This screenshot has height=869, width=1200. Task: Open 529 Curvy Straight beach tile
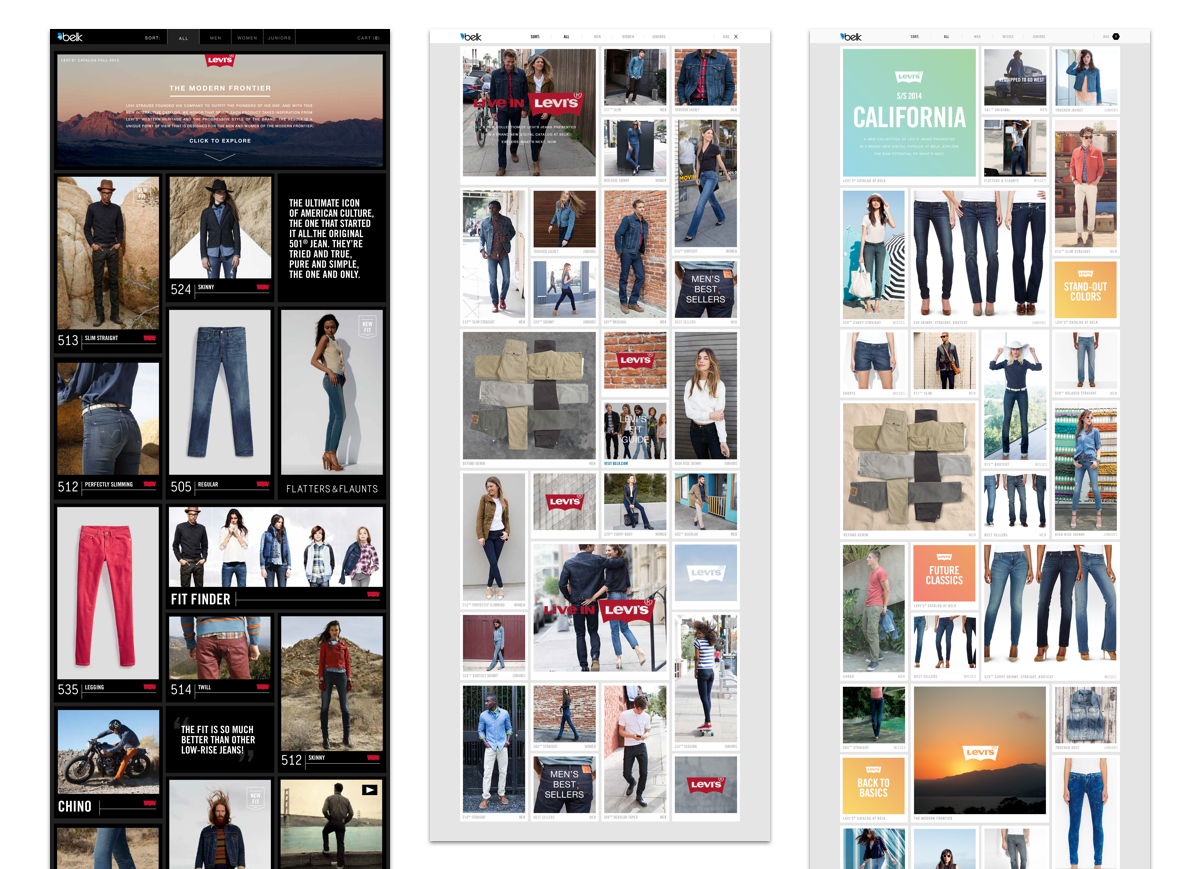(x=873, y=257)
